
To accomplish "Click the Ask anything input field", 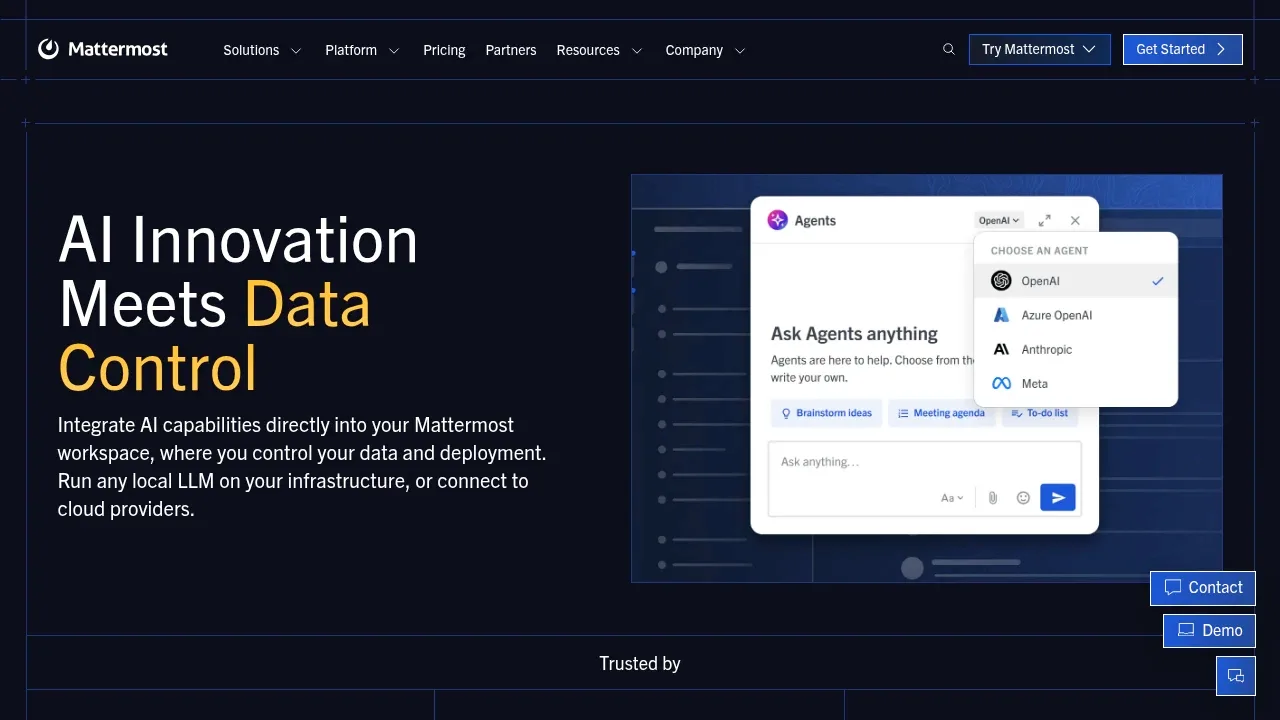I will 924,479.
